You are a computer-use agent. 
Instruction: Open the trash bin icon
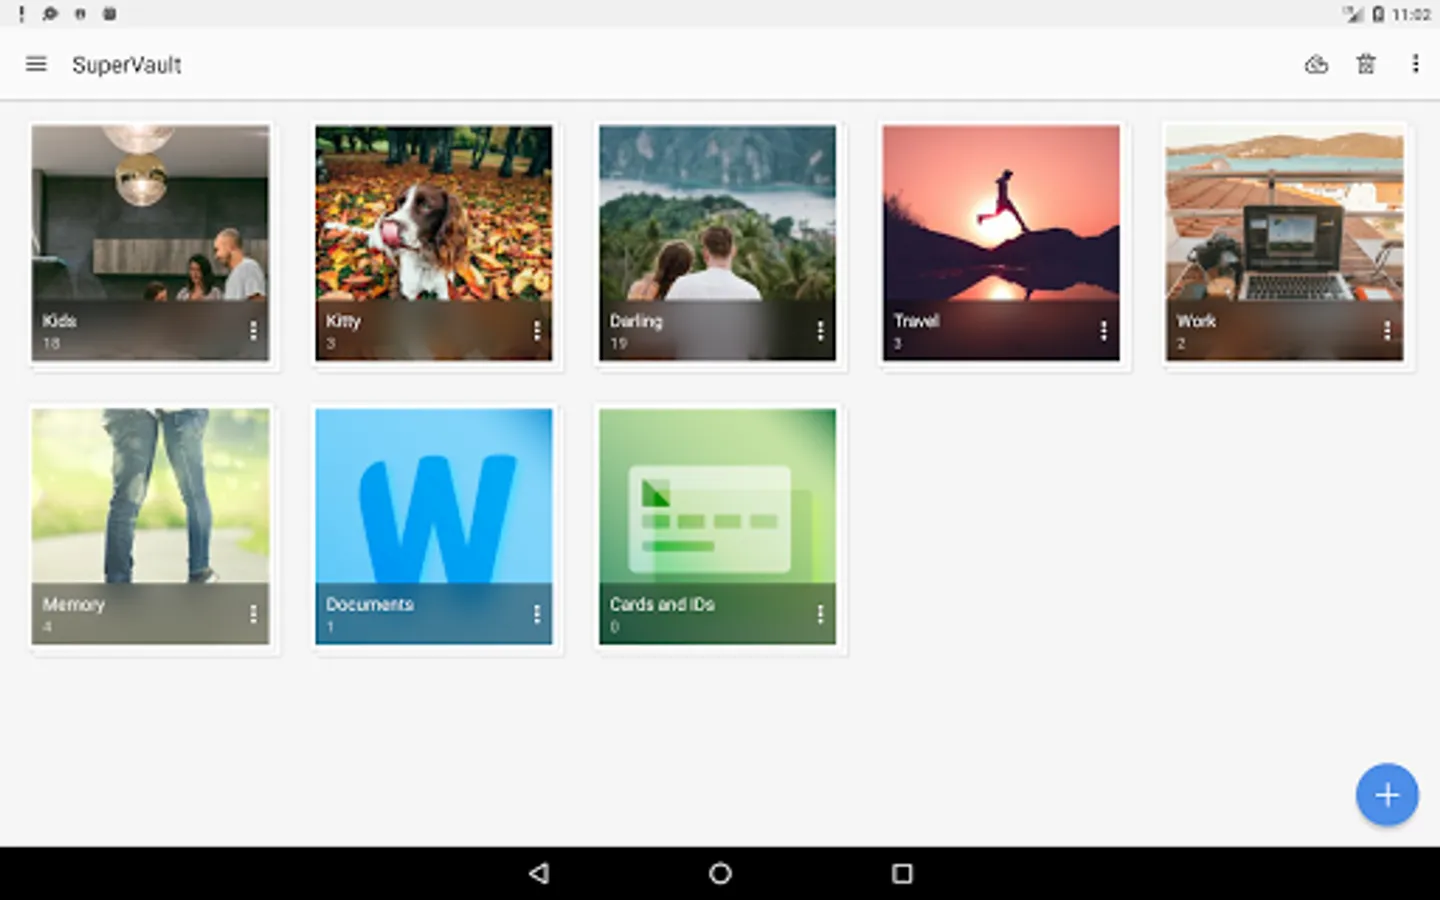pos(1365,64)
